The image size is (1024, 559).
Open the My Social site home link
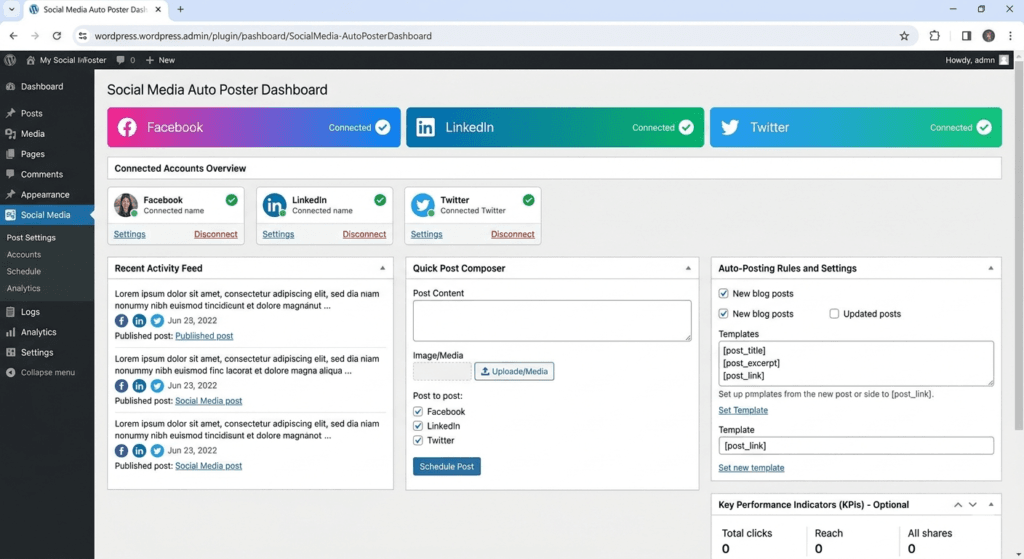click(x=66, y=60)
